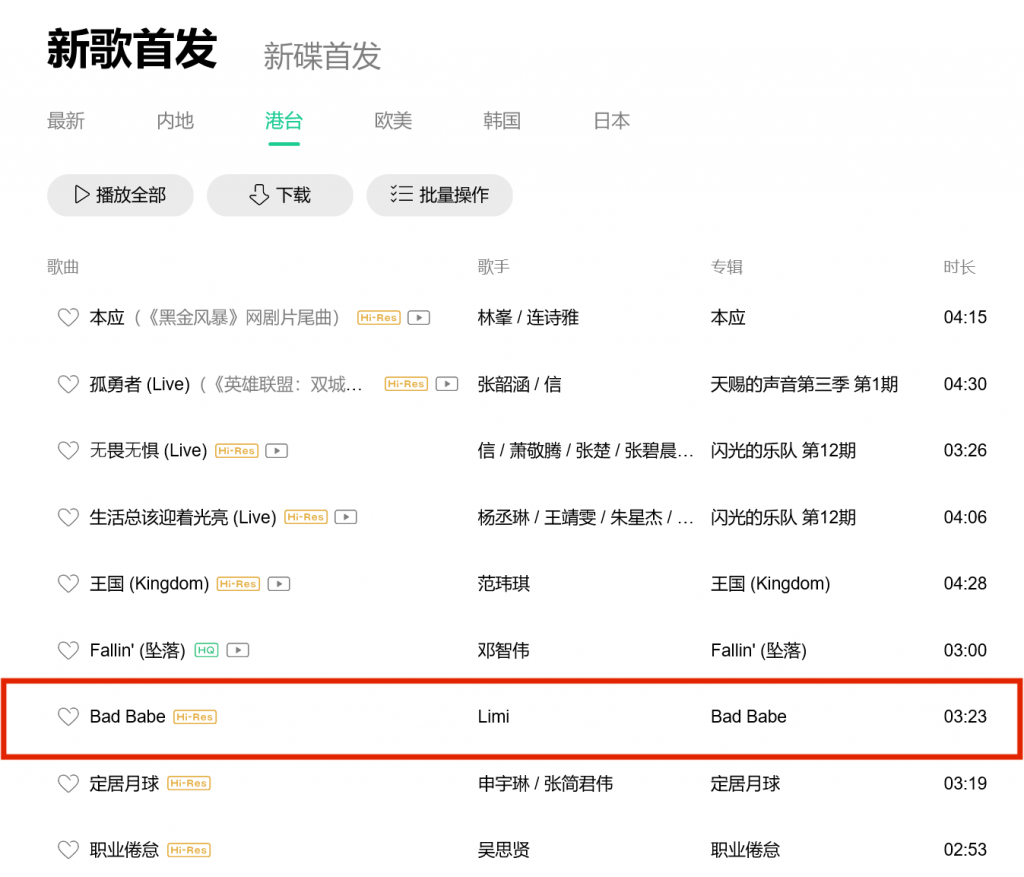Open MV icon next to 孤勇者 (Live)

(x=448, y=384)
